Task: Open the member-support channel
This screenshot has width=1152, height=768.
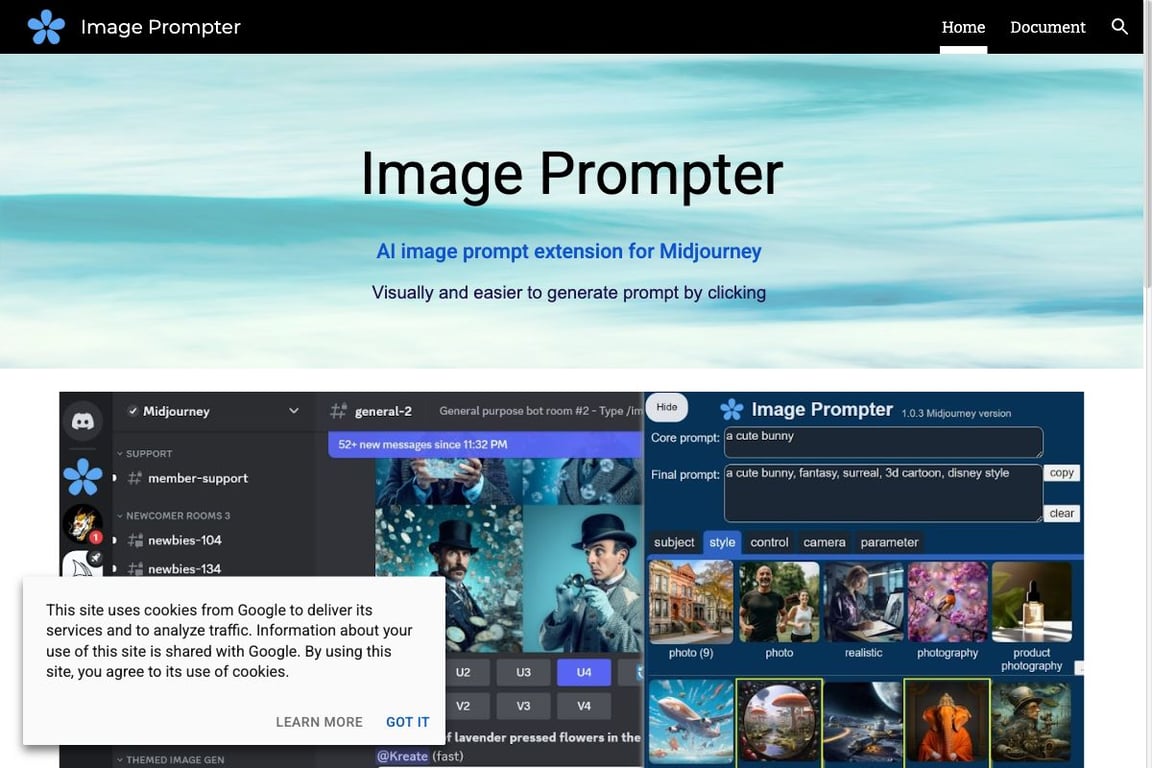Action: pos(188,478)
